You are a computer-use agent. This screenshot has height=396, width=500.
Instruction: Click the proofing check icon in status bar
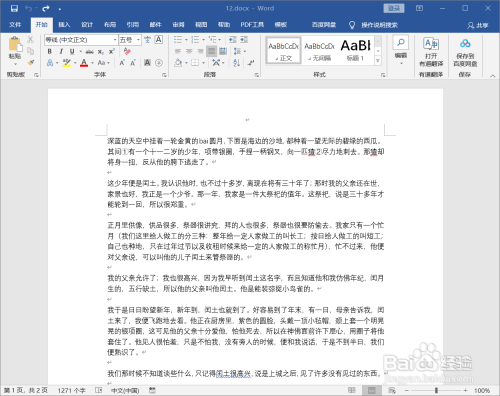click(99, 390)
